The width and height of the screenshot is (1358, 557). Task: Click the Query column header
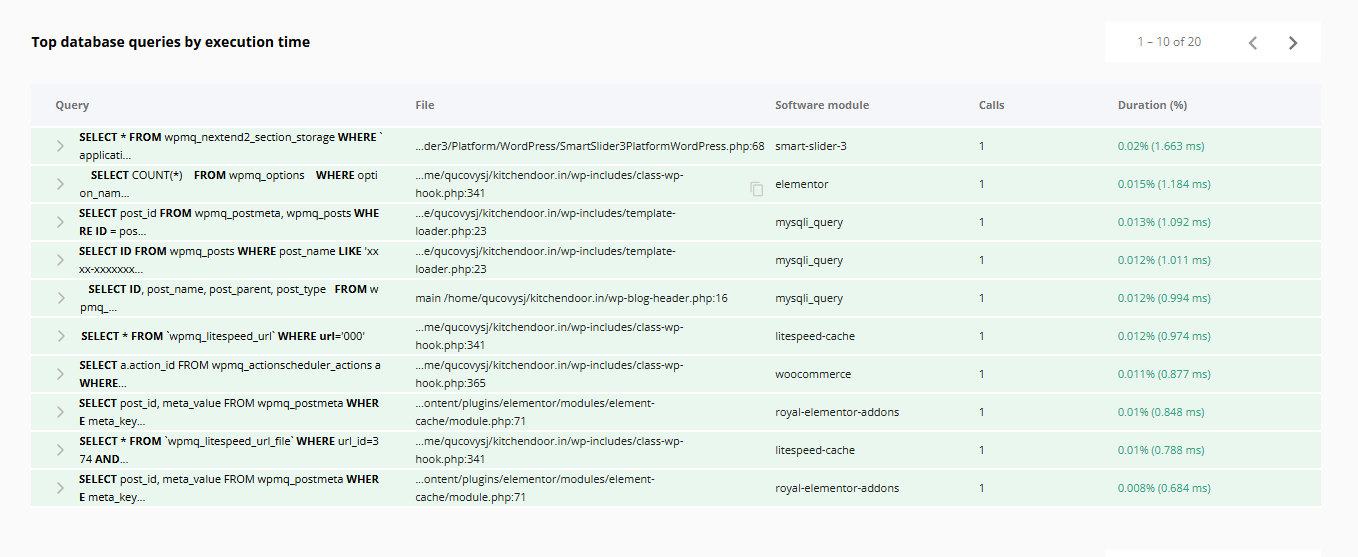tap(72, 105)
